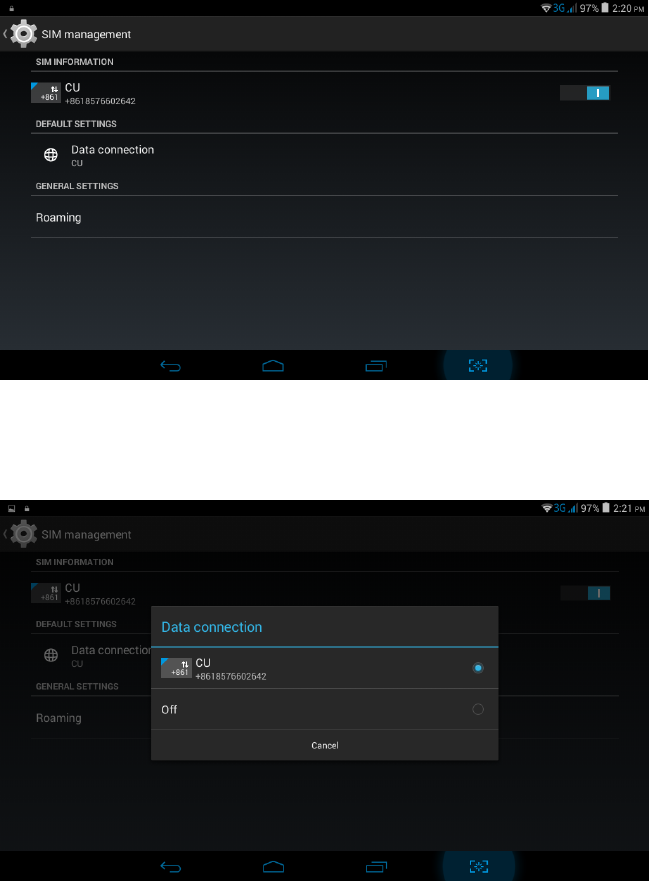Tap the home button in bottom navigation bar
The height and width of the screenshot is (881, 649).
(x=274, y=867)
